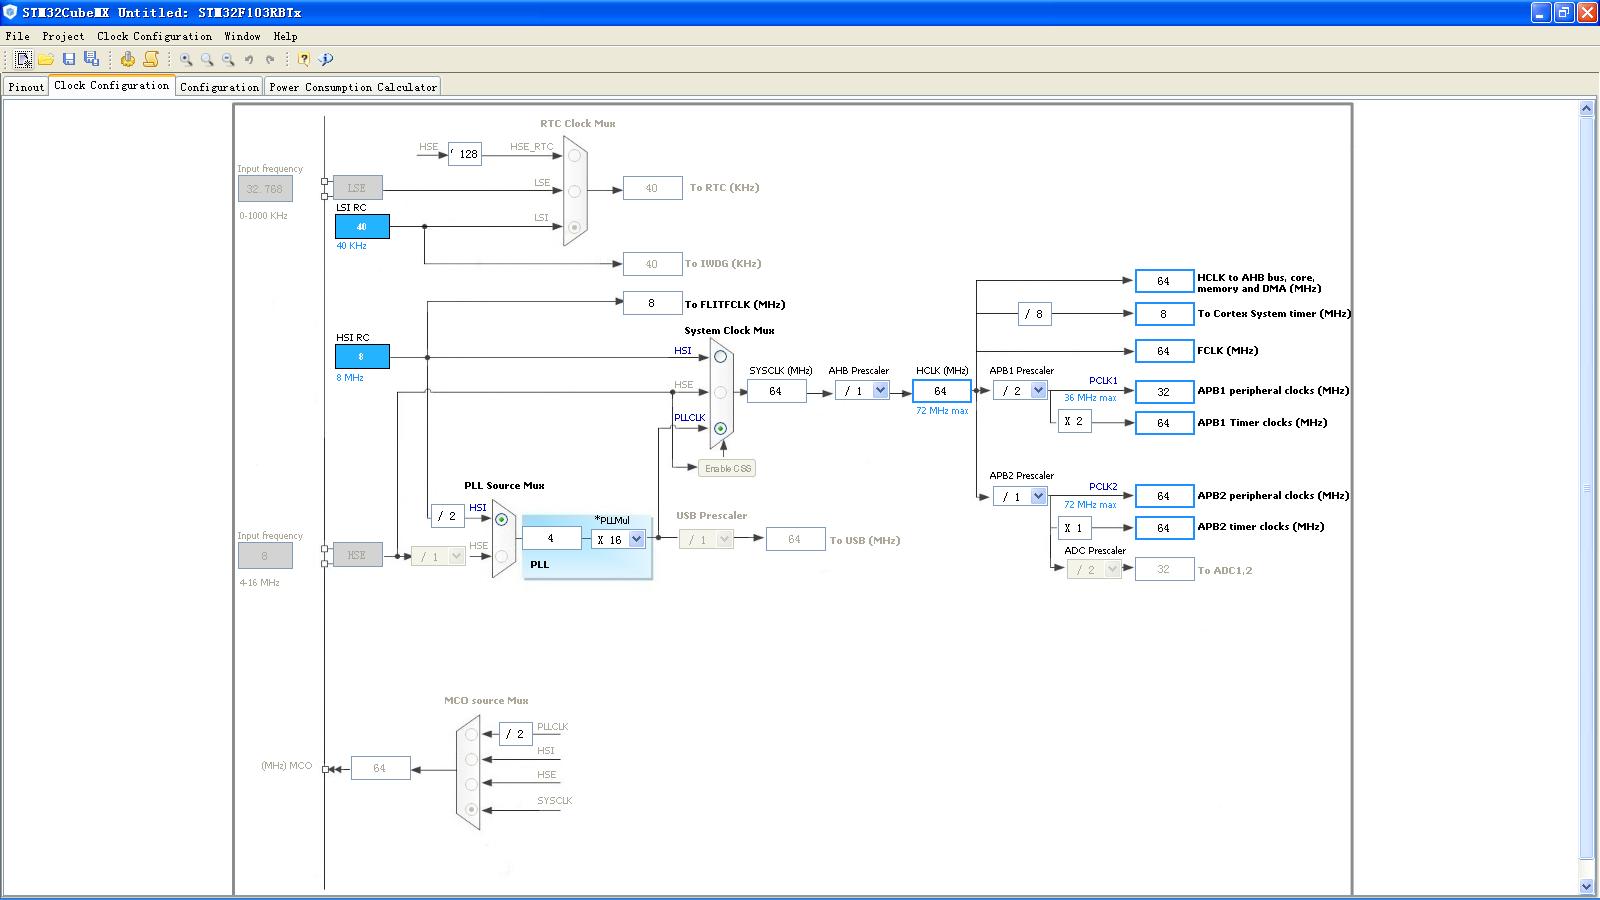Click the New Project toolbar icon
The height and width of the screenshot is (900, 1600).
(x=23, y=60)
